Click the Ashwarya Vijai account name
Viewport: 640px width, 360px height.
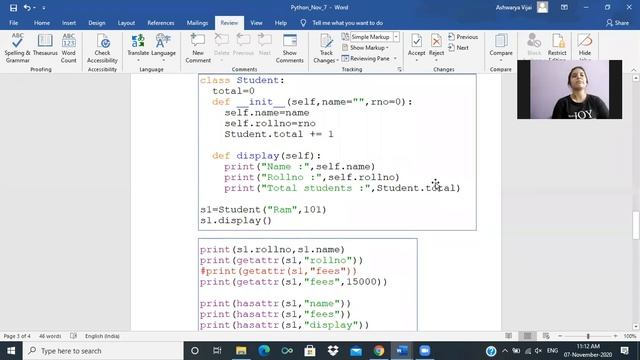[513, 7]
